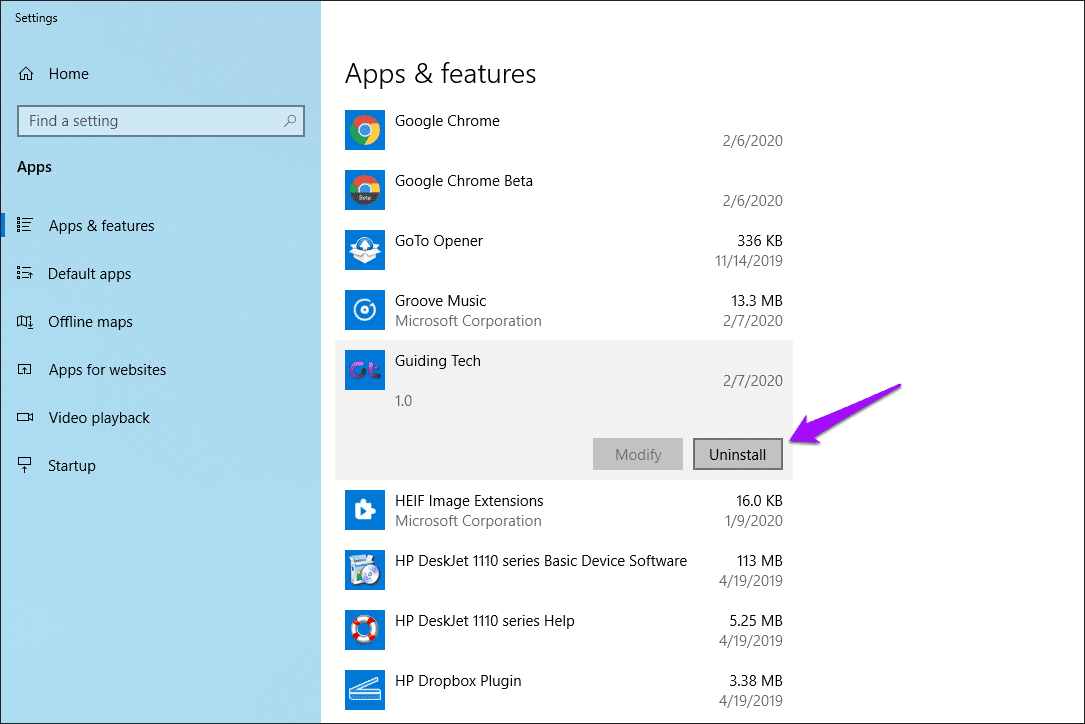Select HEIF Image Extensions entry
Image resolution: width=1085 pixels, height=724 pixels.
[563, 510]
